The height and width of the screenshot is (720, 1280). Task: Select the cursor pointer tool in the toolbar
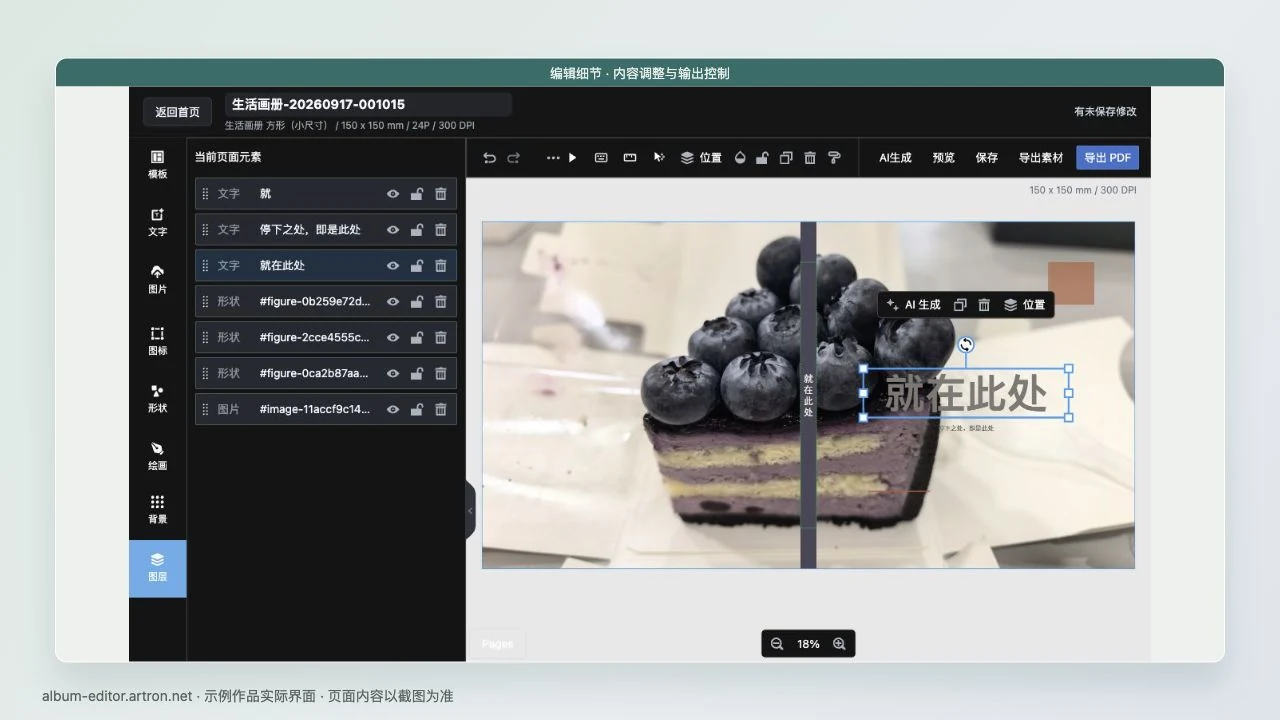[659, 158]
